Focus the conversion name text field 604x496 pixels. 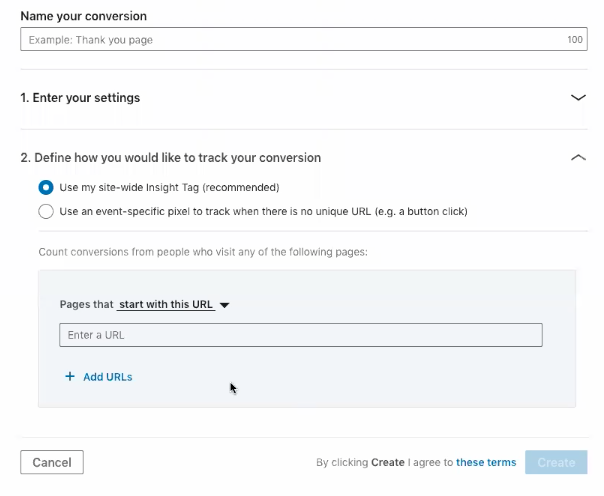tap(290, 40)
